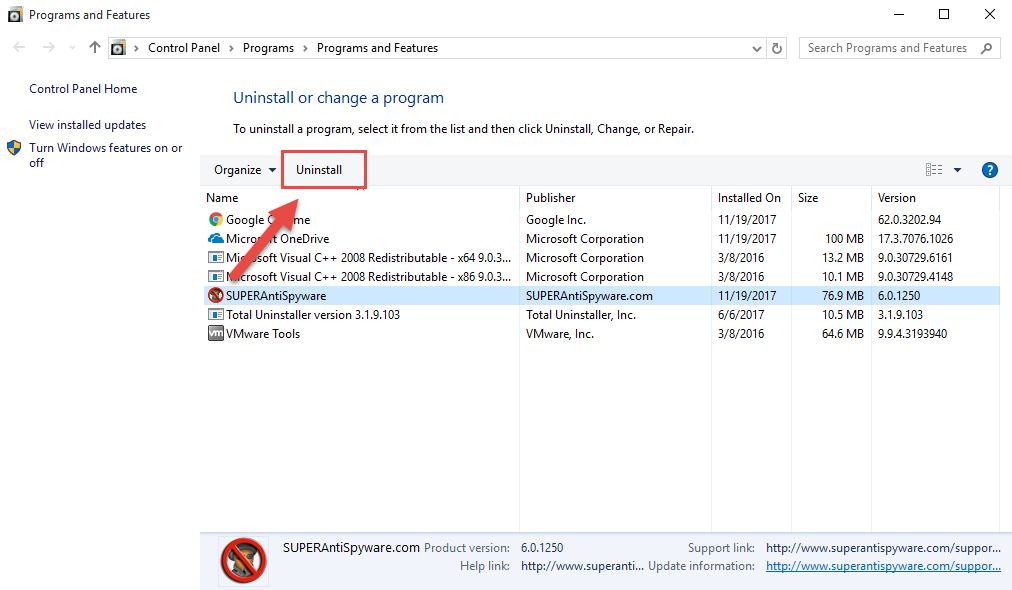Click the search magnifier icon
This screenshot has height=590, width=1012.
point(986,48)
